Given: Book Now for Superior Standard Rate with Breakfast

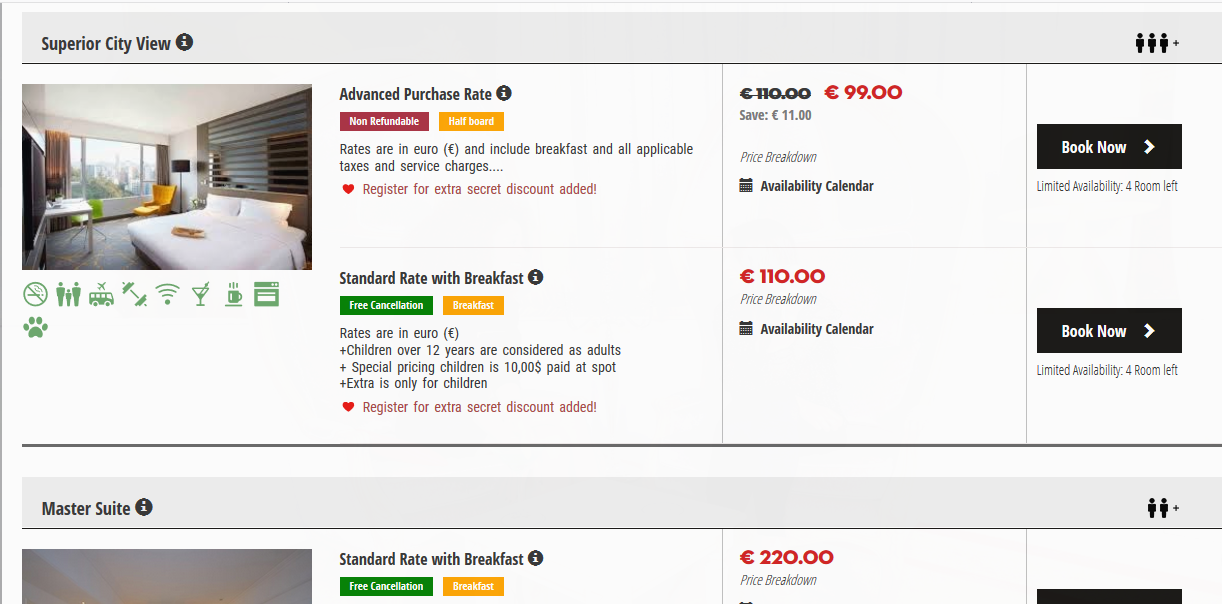Looking at the screenshot, I should 1109,331.
